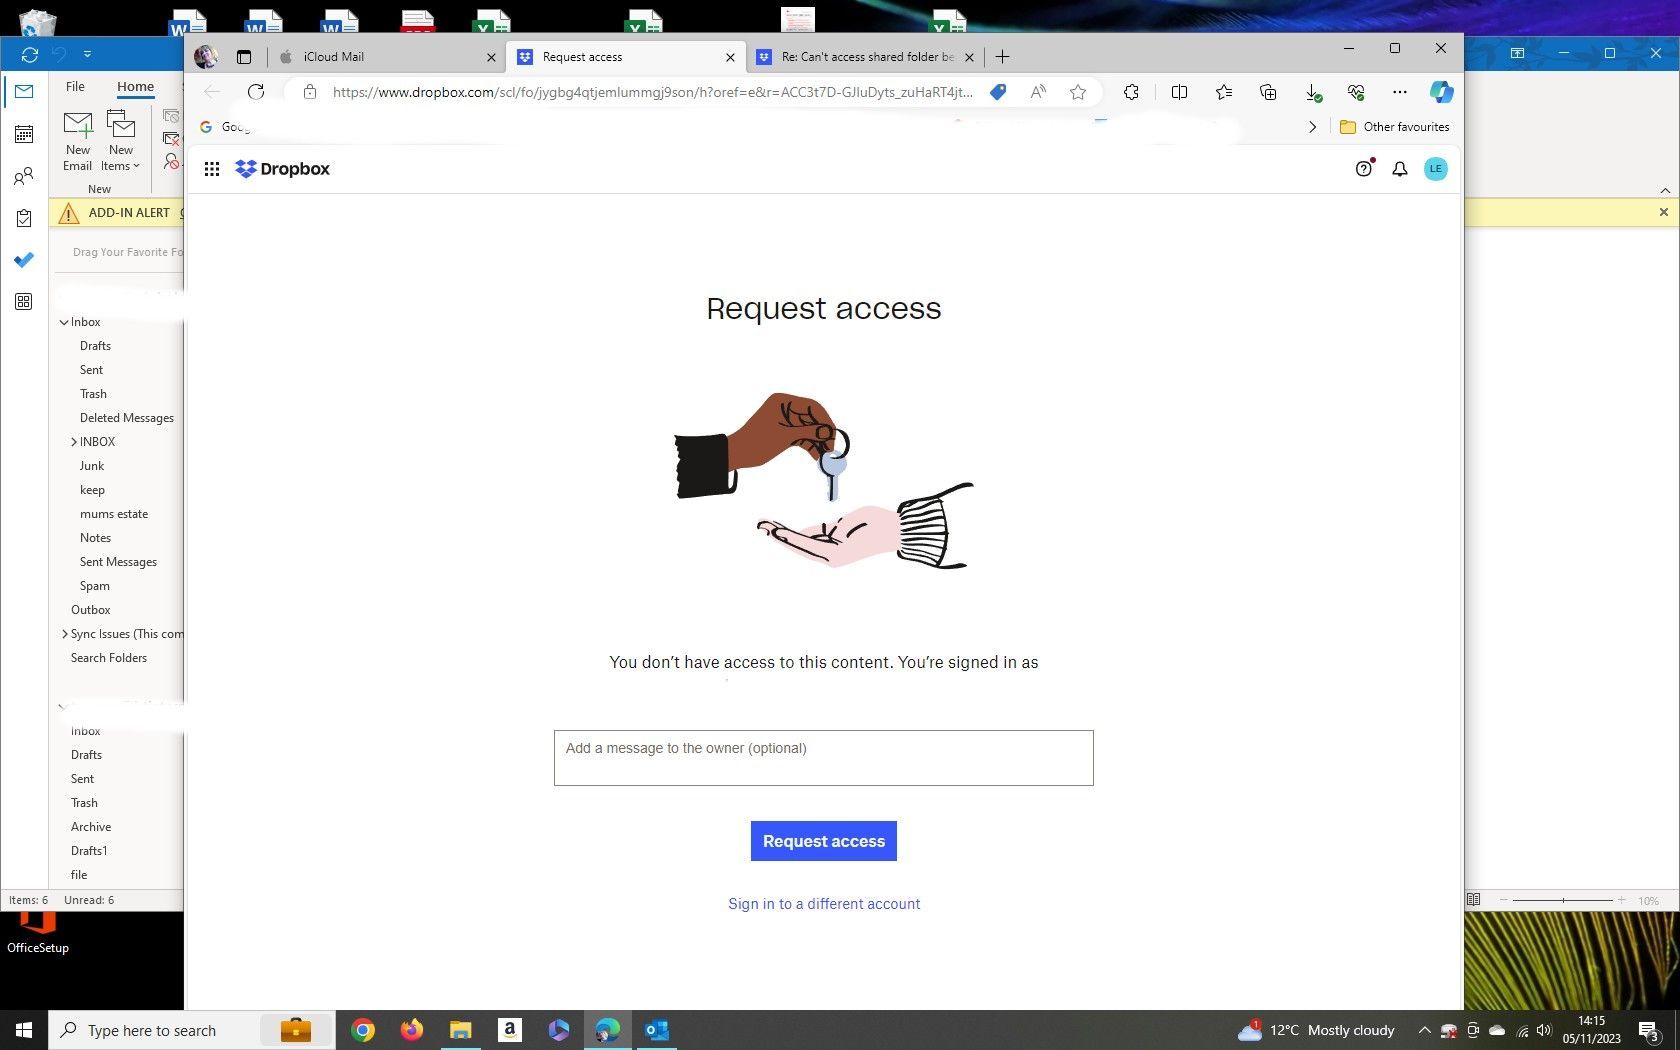Open Other favourites folder
The width and height of the screenshot is (1680, 1050).
click(x=1394, y=127)
